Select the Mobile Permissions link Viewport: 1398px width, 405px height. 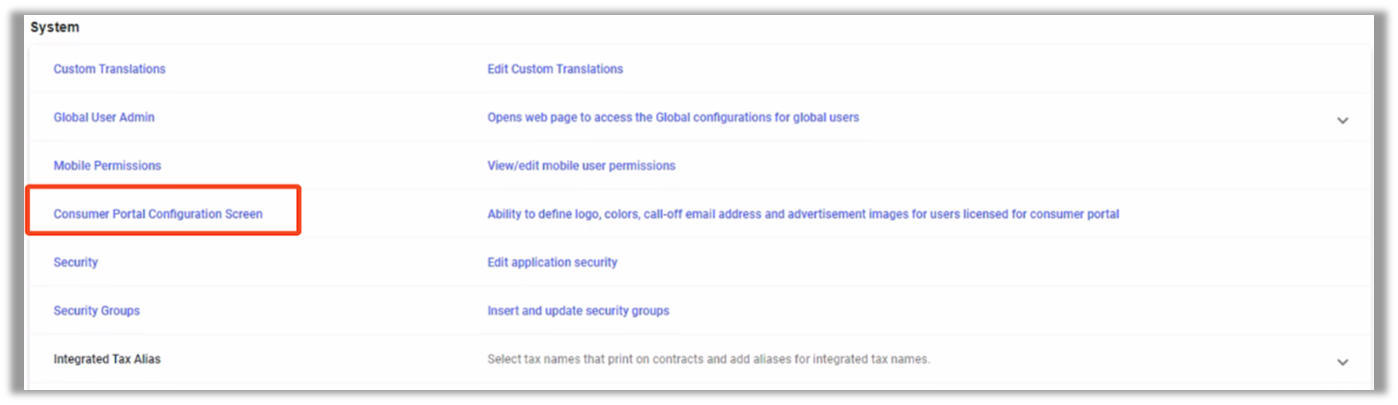[x=107, y=165]
